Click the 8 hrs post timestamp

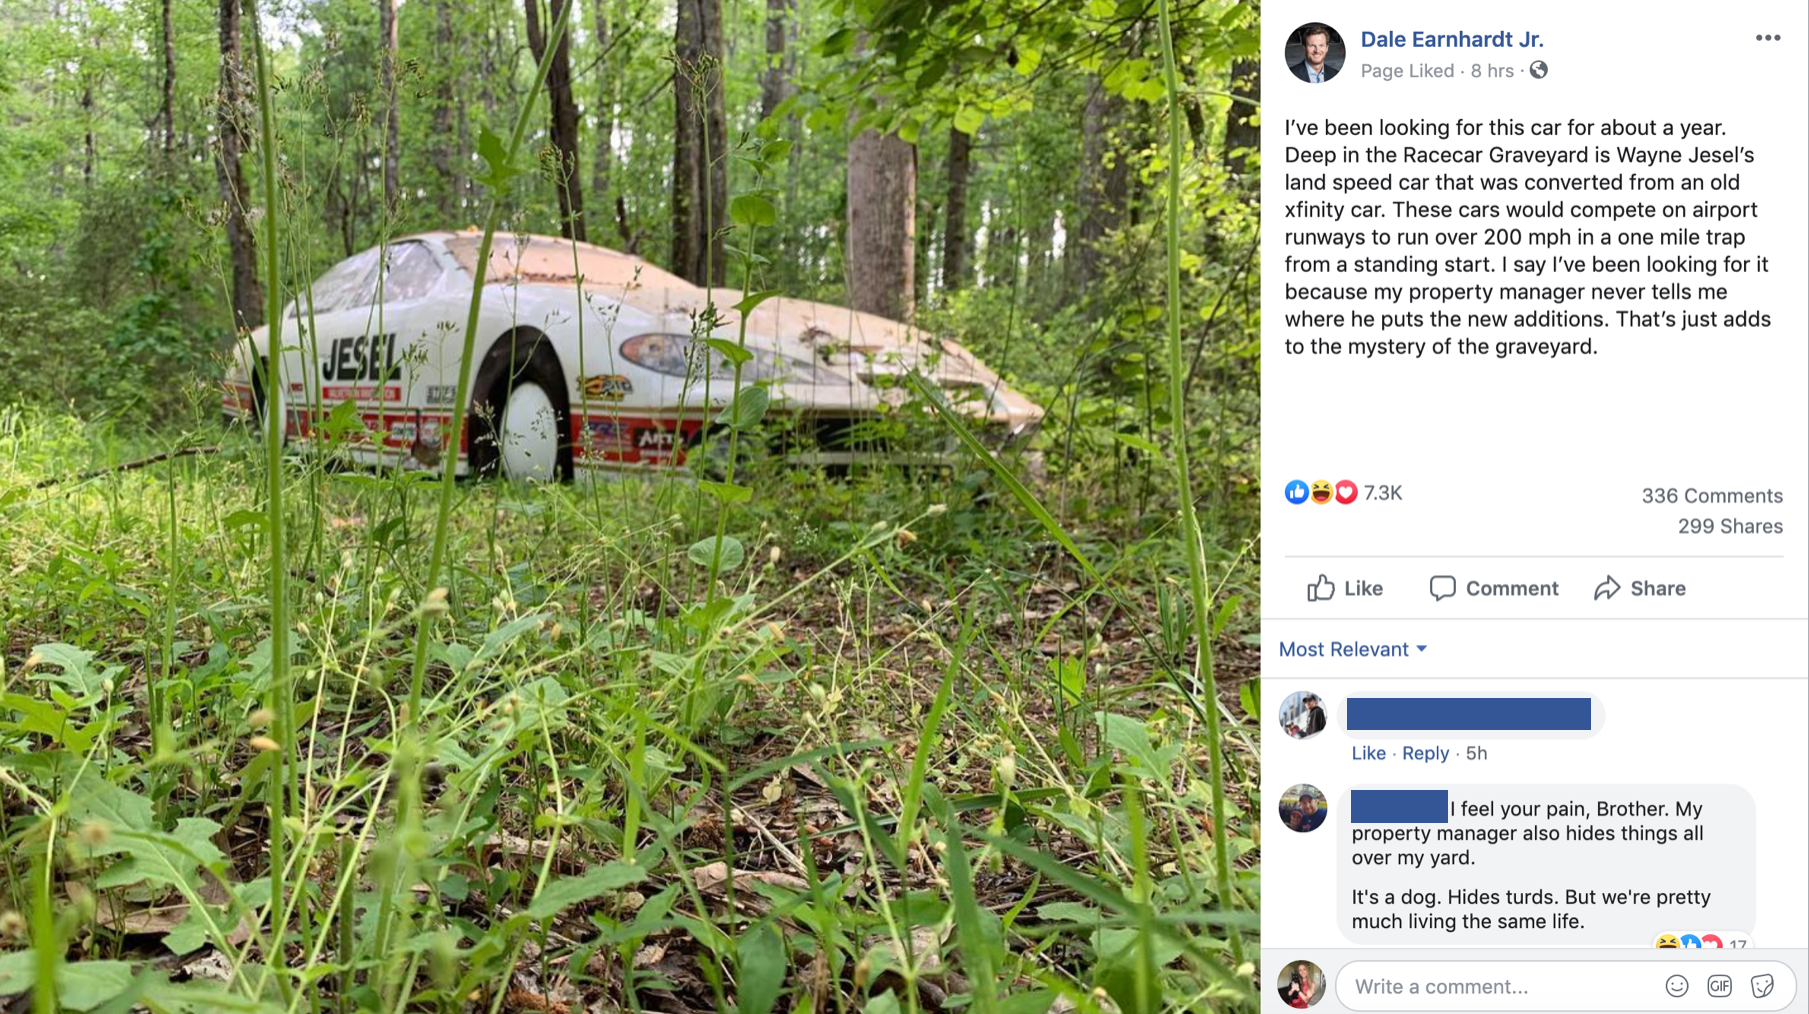tap(1491, 71)
